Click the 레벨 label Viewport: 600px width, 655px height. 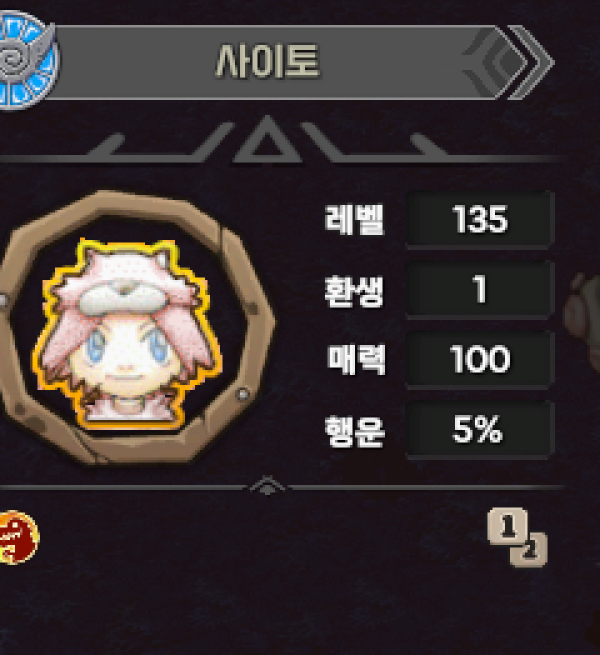354,219
